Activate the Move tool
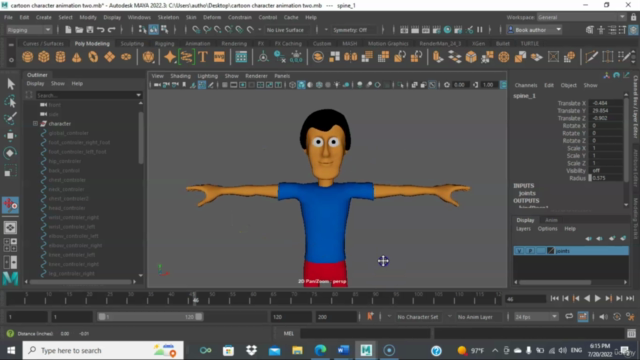This screenshot has height=360, width=640. click(x=10, y=135)
